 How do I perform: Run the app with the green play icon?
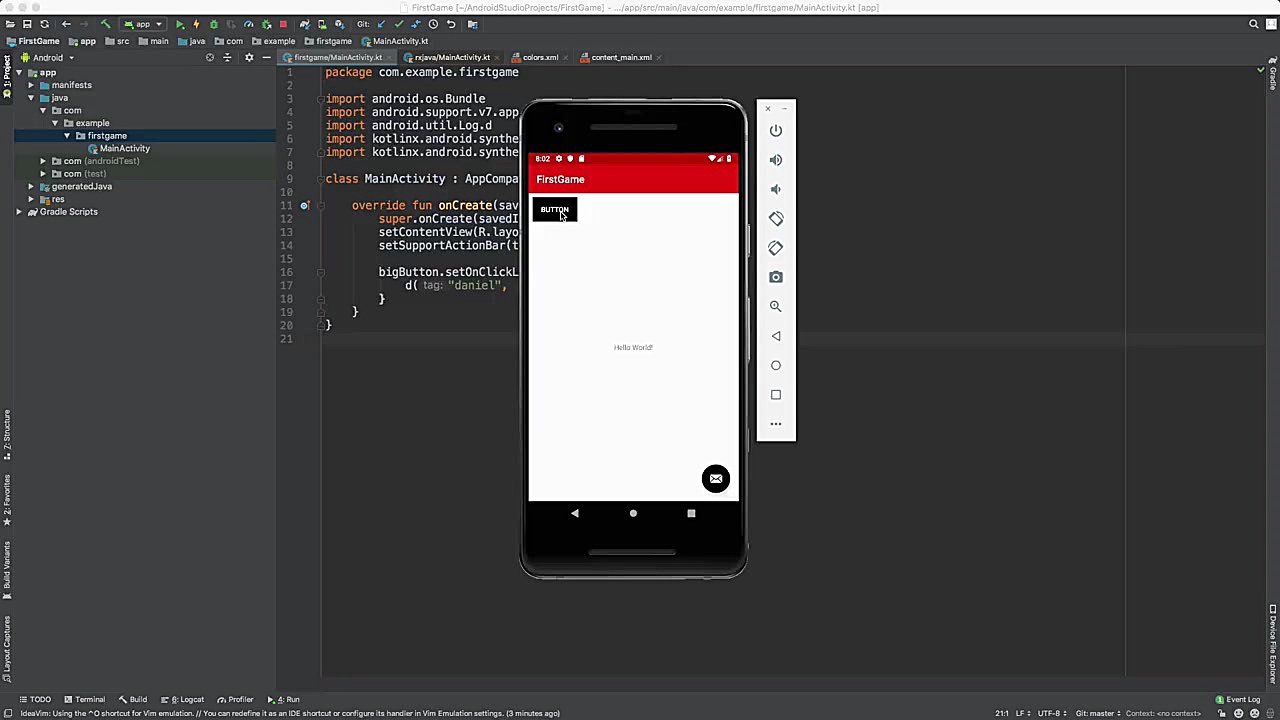click(x=180, y=24)
